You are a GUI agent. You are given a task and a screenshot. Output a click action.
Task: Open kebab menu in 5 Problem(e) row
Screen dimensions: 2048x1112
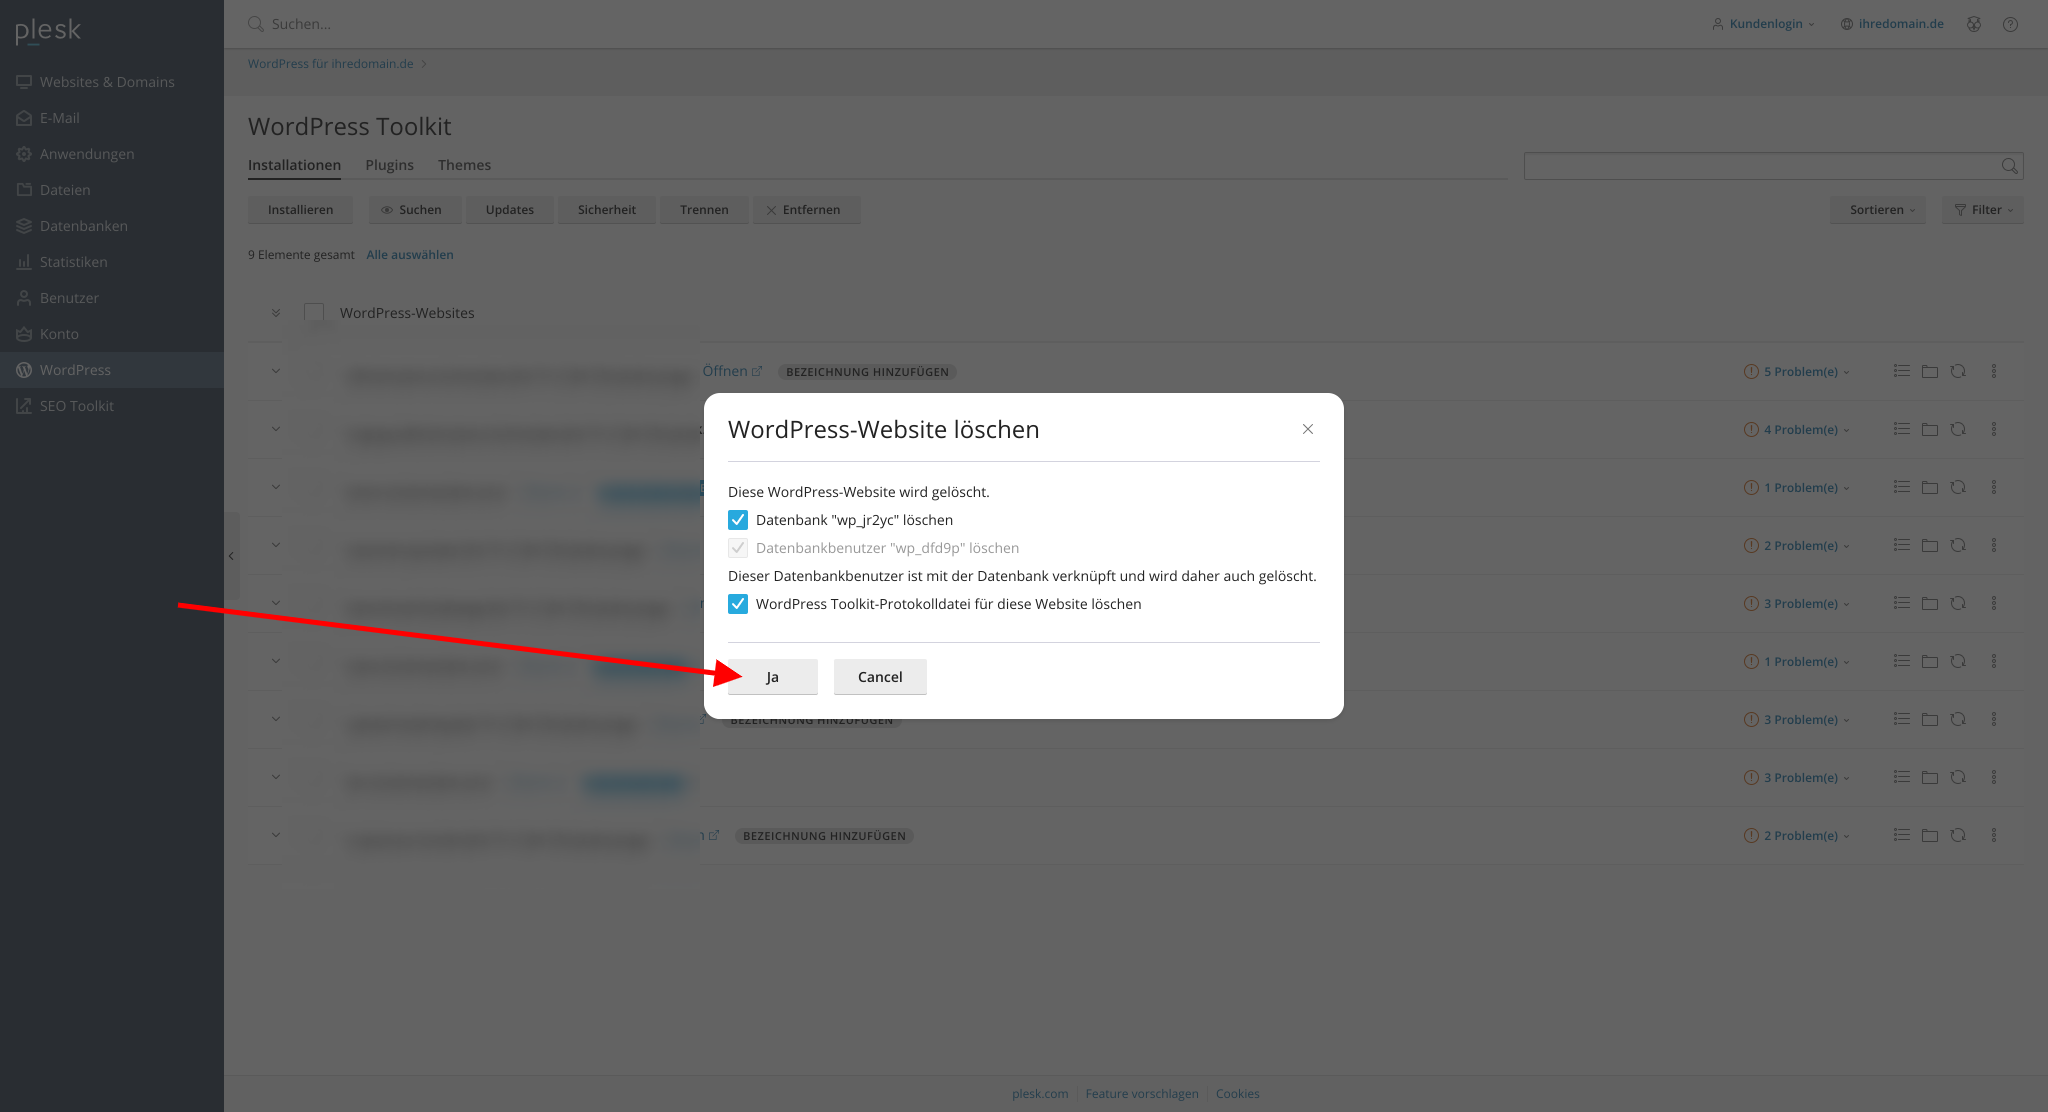pos(1994,371)
